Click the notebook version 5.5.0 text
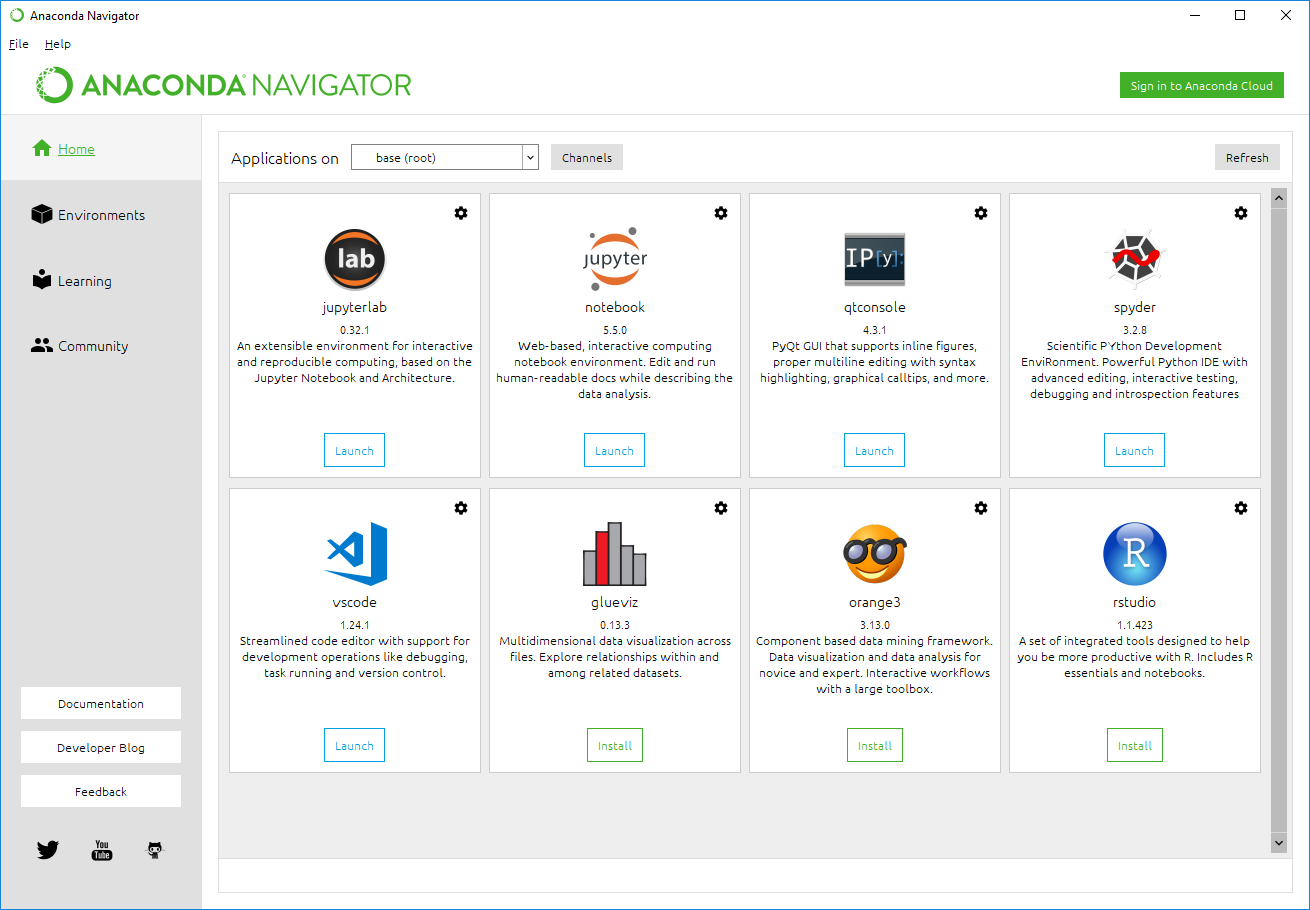This screenshot has width=1310, height=910. coord(615,329)
